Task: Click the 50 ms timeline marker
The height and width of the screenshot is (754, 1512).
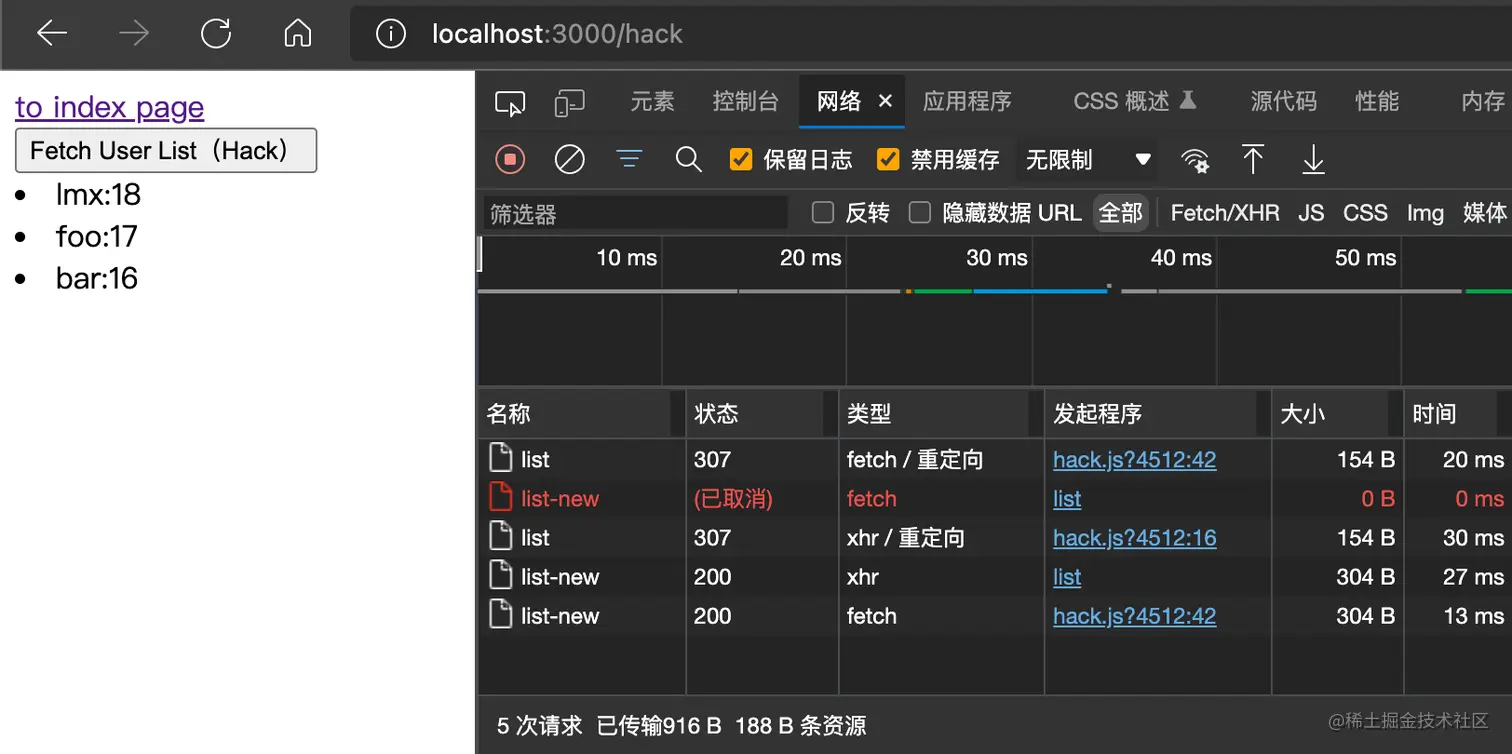Action: coord(1365,258)
